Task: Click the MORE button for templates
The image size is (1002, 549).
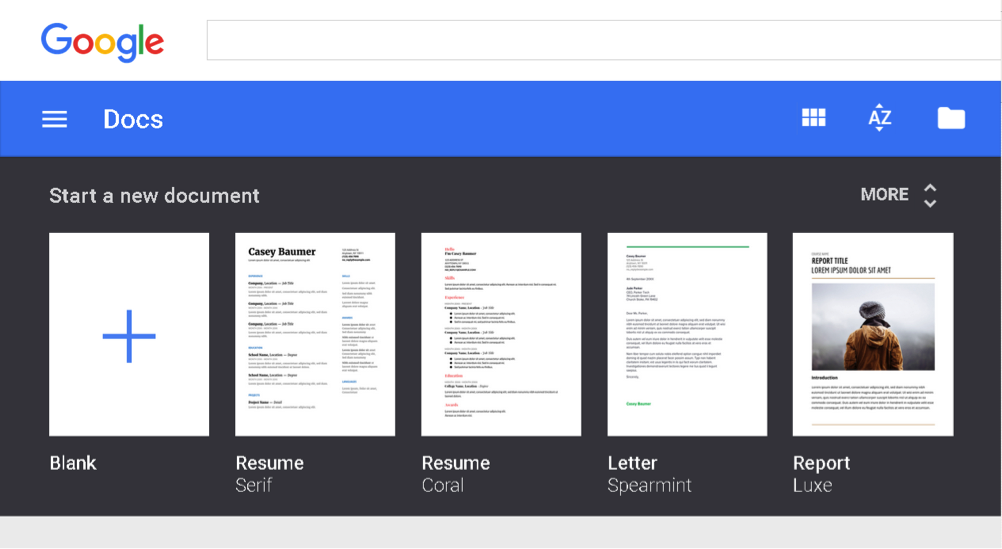Action: pyautogui.click(x=884, y=194)
